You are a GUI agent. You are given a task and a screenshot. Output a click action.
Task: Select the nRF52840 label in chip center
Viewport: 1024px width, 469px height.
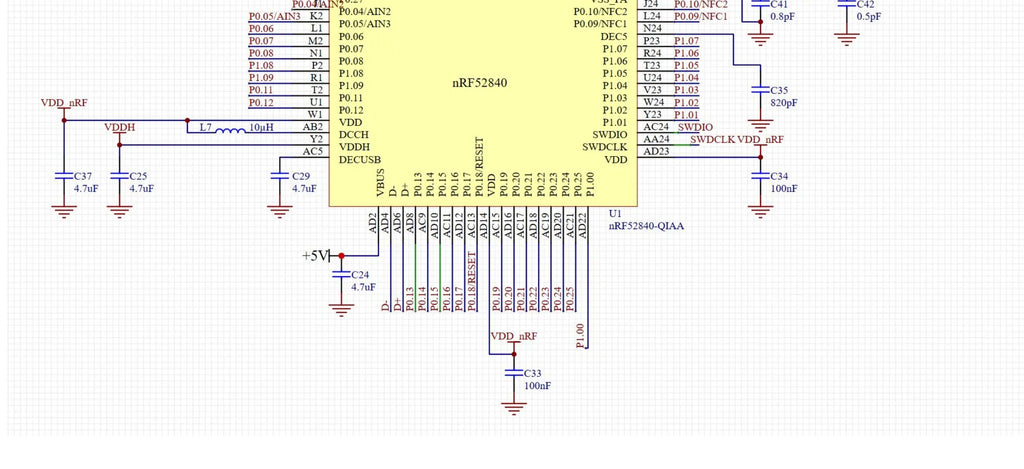click(480, 83)
